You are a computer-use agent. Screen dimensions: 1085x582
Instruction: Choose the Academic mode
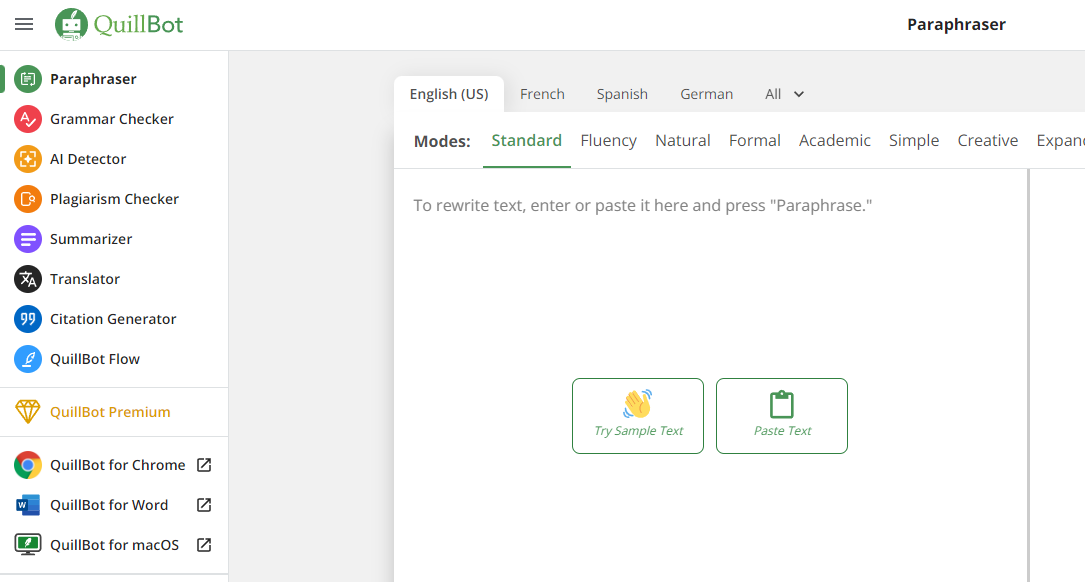(x=834, y=141)
